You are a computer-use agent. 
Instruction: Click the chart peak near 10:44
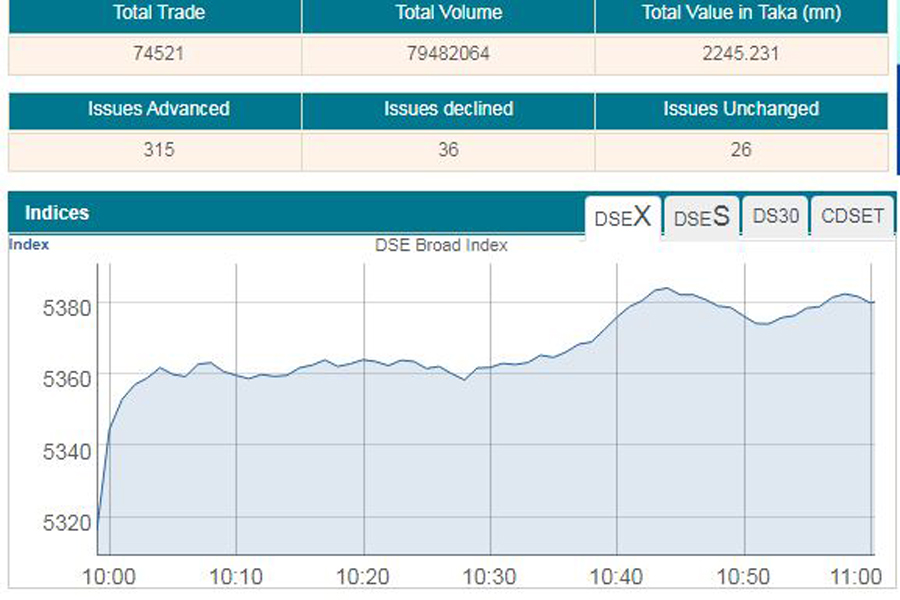(x=663, y=289)
